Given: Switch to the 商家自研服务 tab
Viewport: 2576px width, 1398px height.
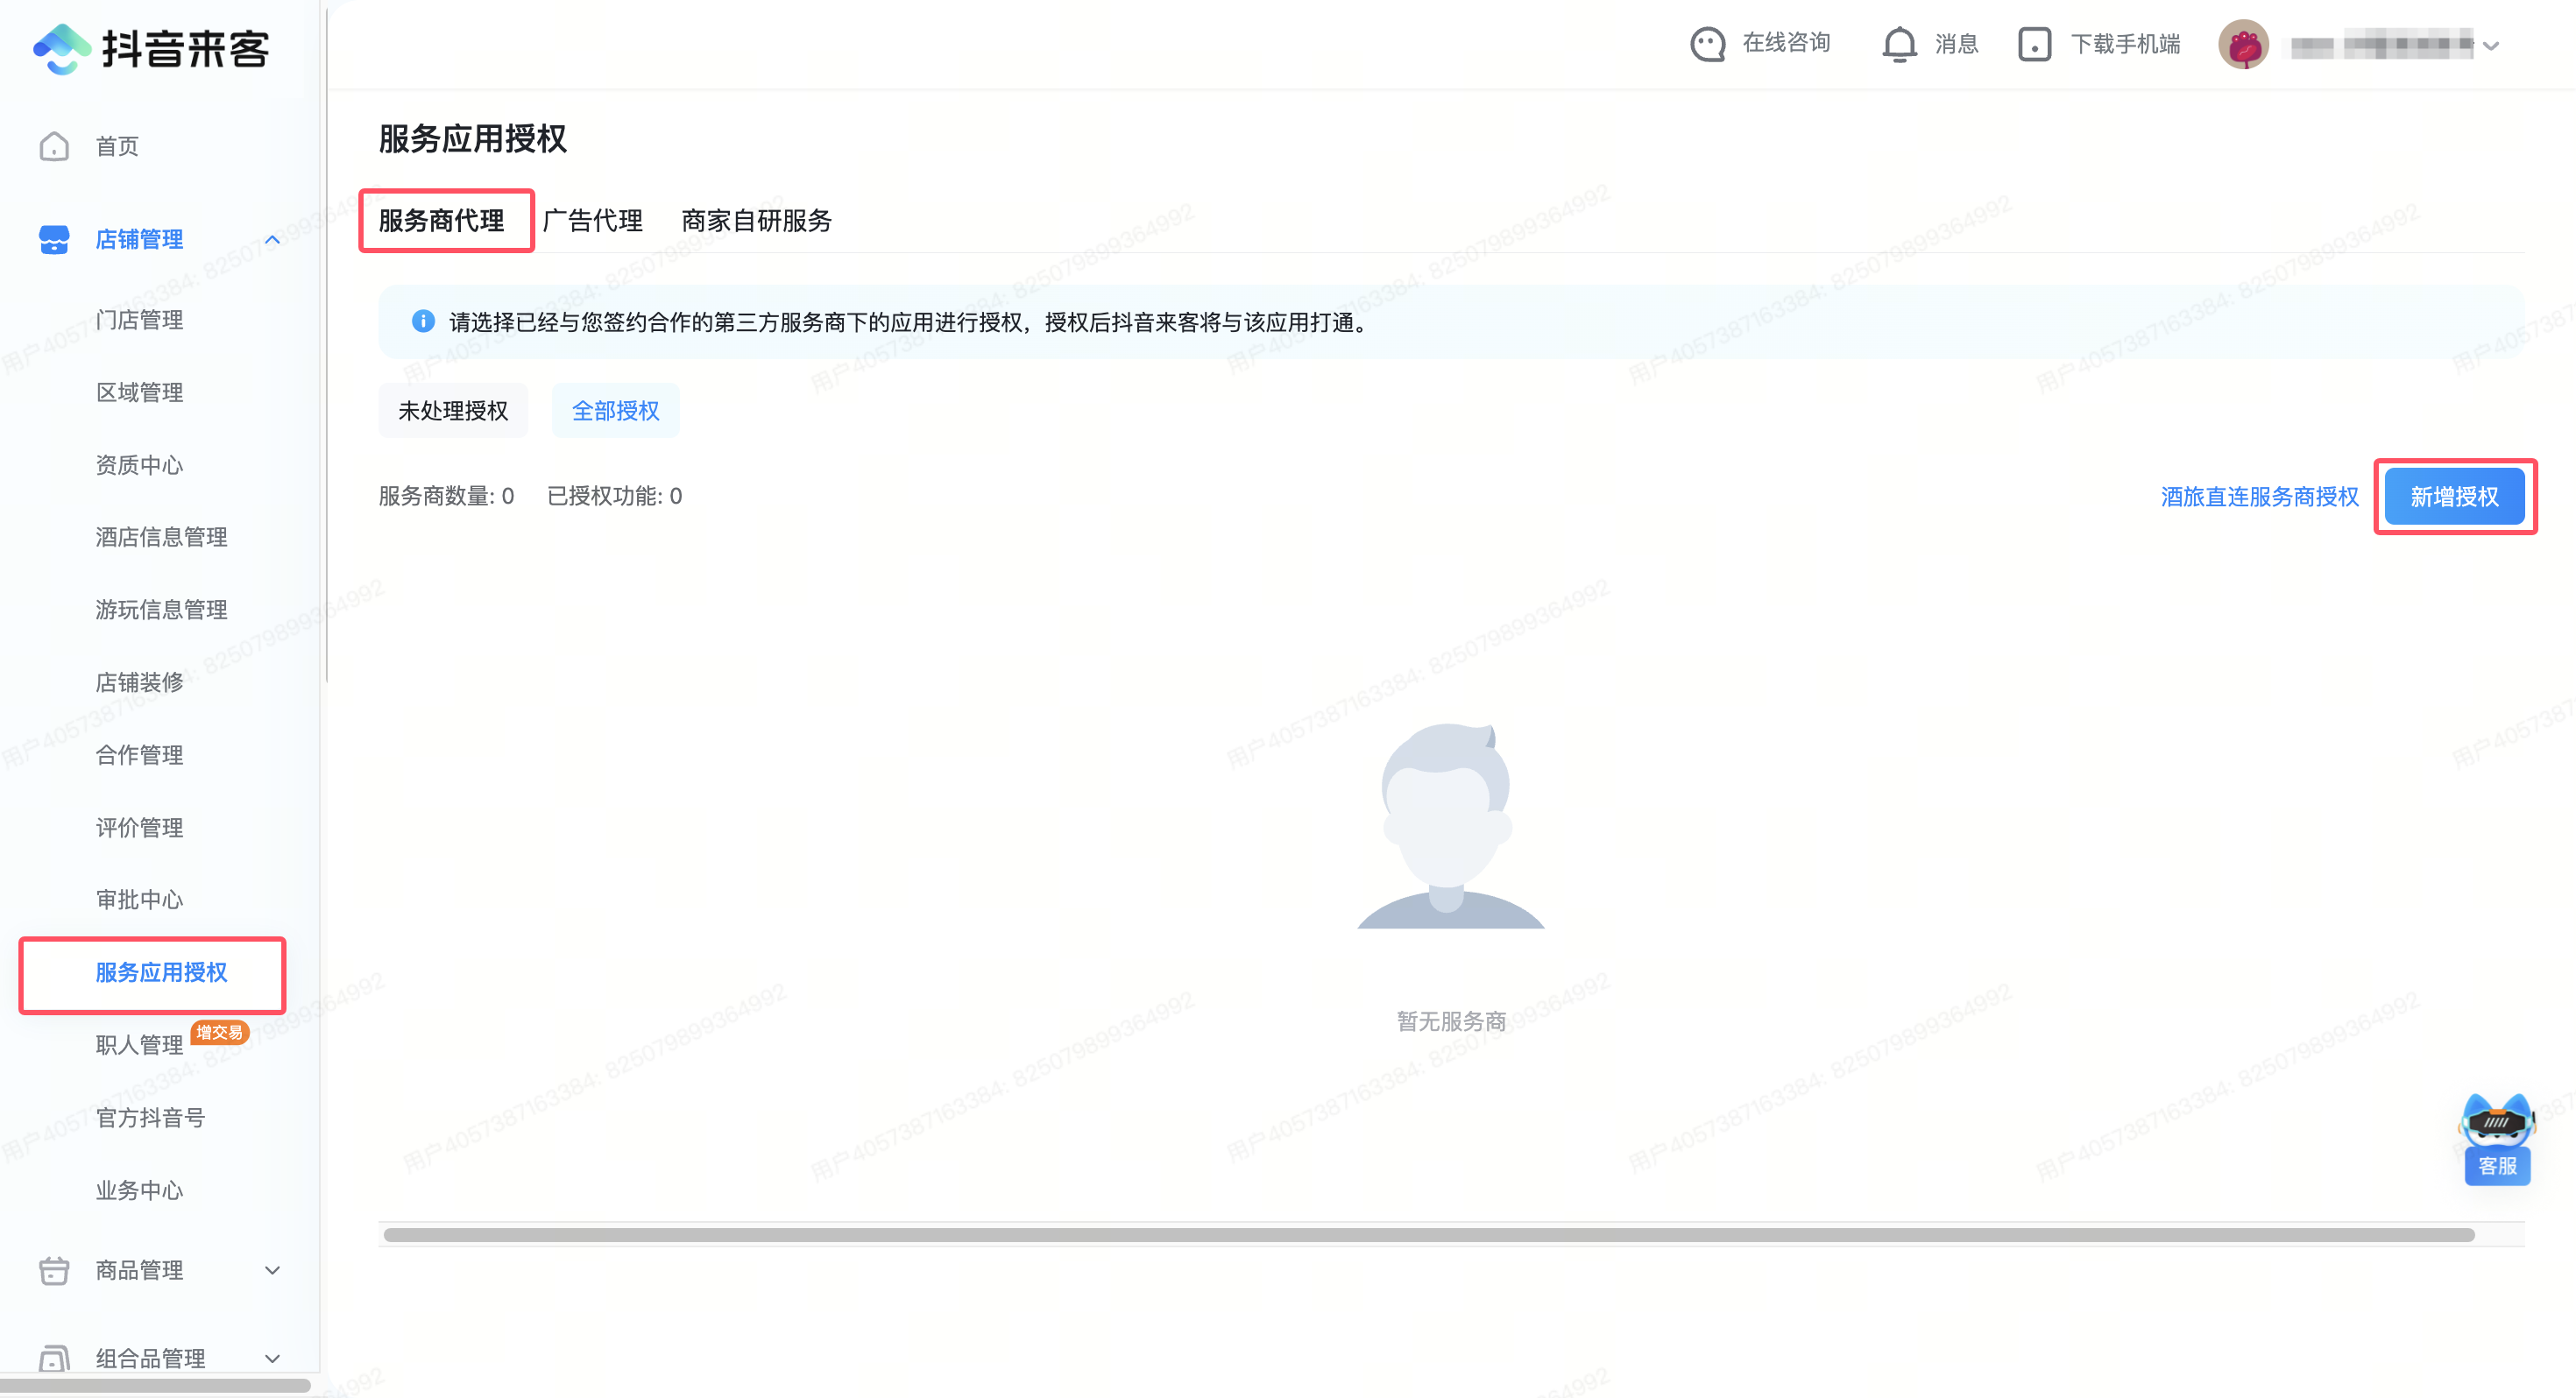Looking at the screenshot, I should click(756, 221).
